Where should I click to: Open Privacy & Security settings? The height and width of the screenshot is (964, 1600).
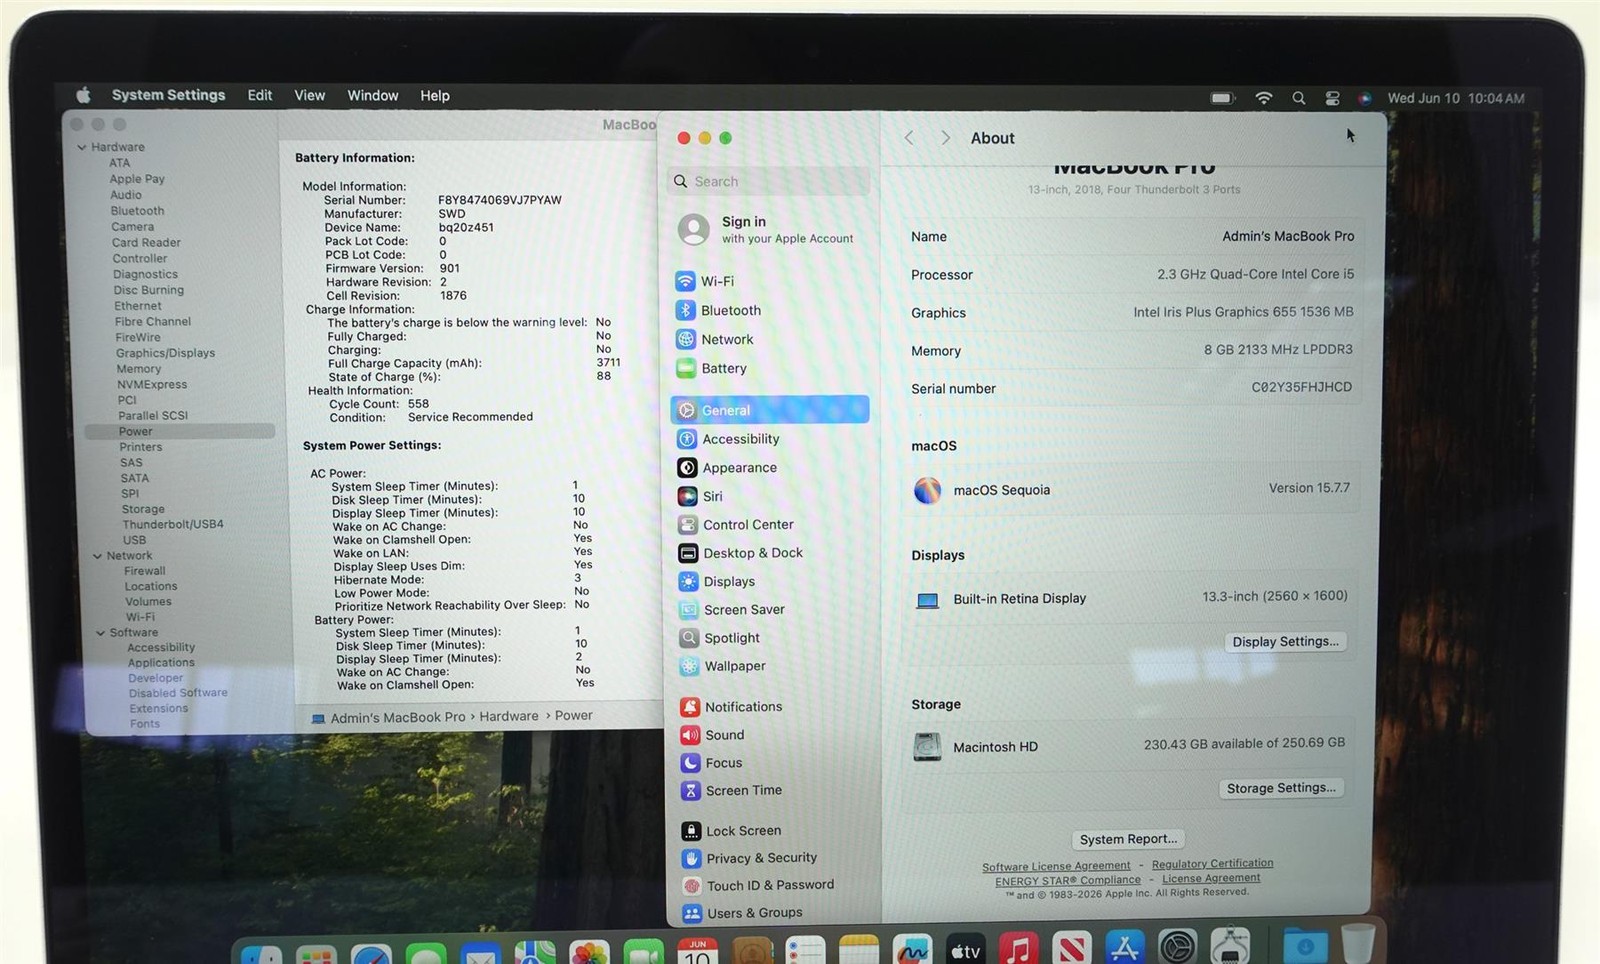(x=750, y=858)
